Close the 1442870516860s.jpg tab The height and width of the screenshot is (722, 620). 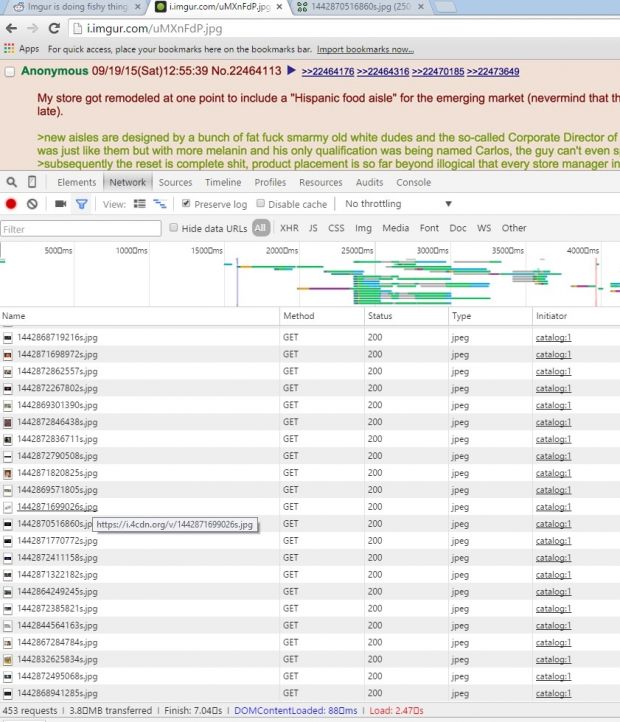click(x=421, y=7)
